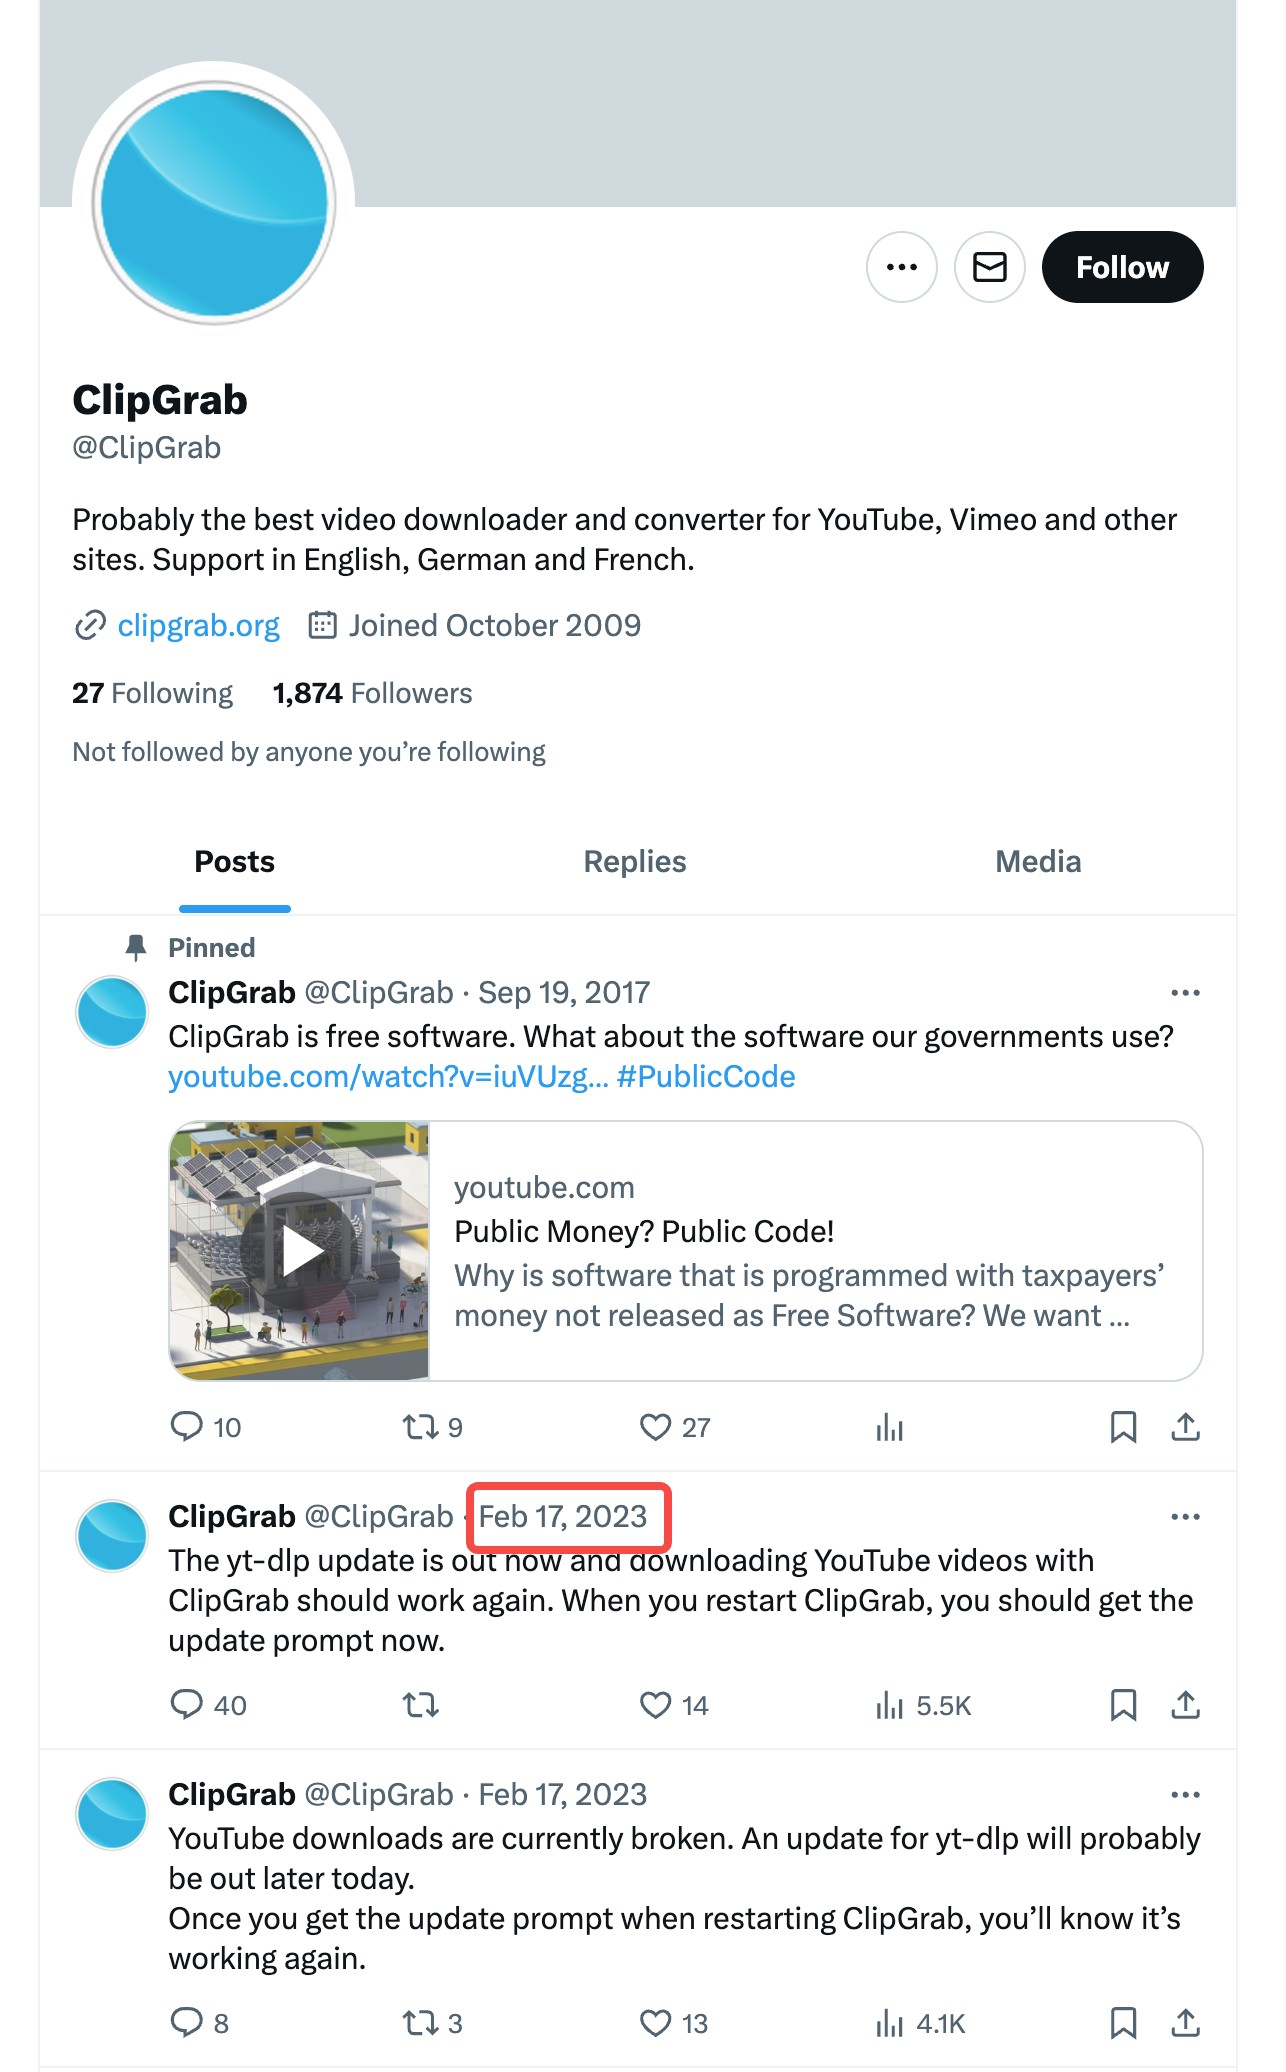Play the Public Money? Public Code! video

[300, 1251]
